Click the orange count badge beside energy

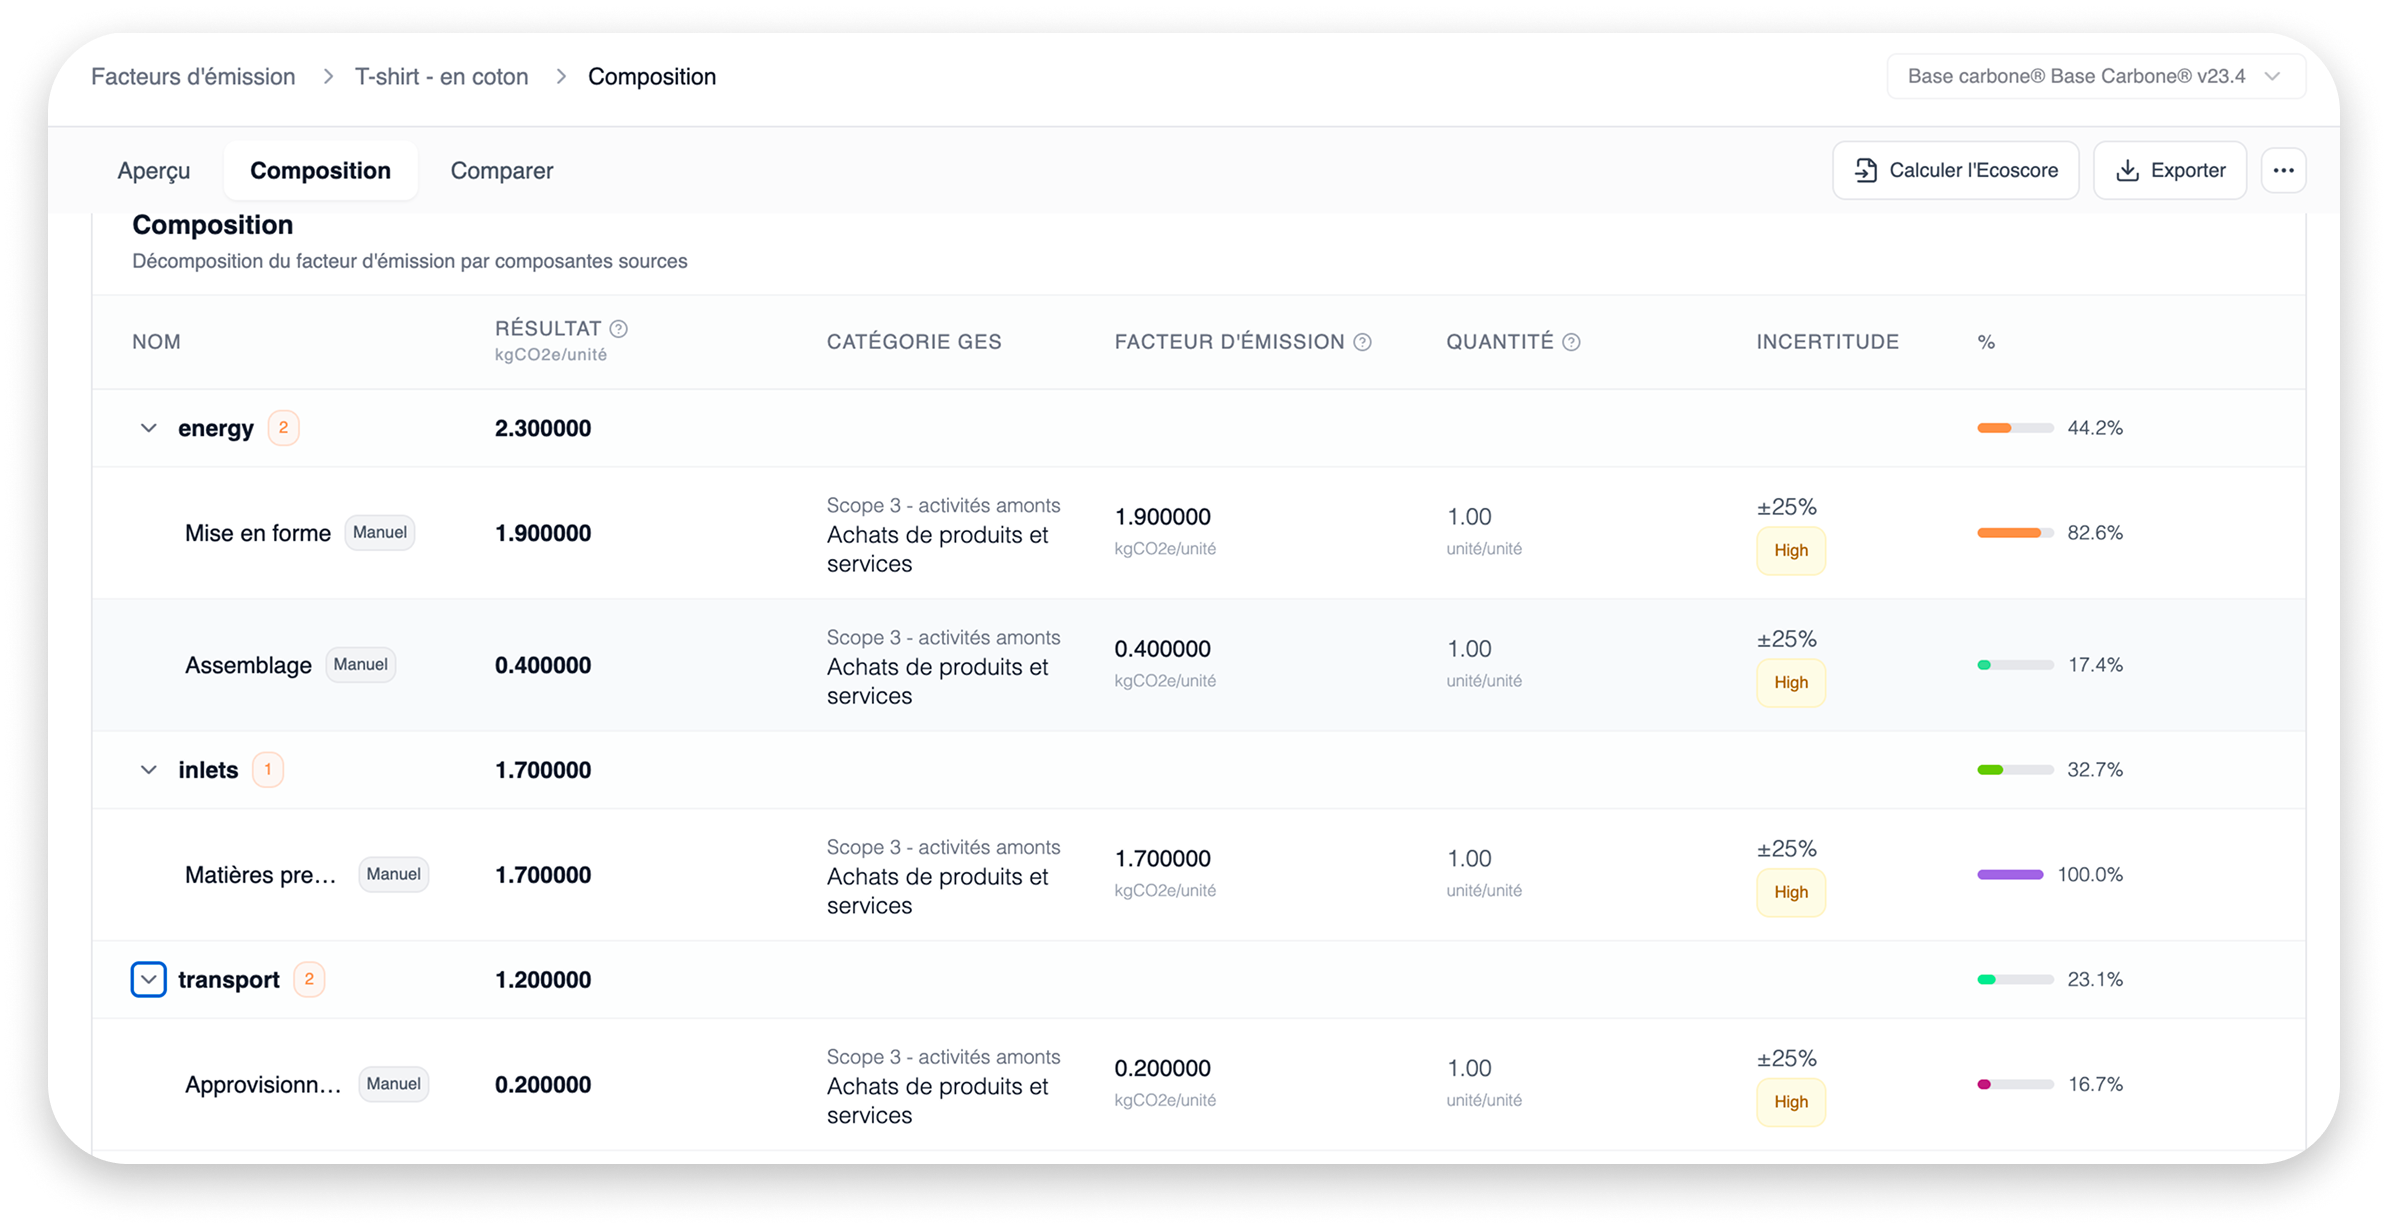[x=283, y=428]
